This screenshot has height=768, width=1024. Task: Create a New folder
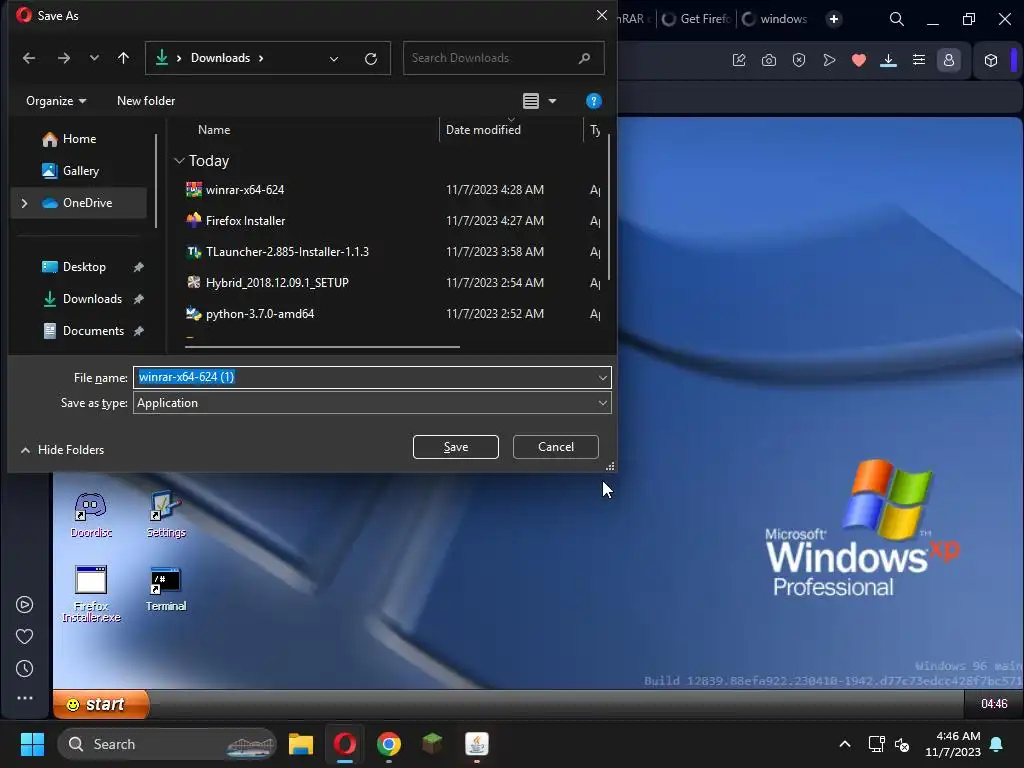tap(146, 101)
